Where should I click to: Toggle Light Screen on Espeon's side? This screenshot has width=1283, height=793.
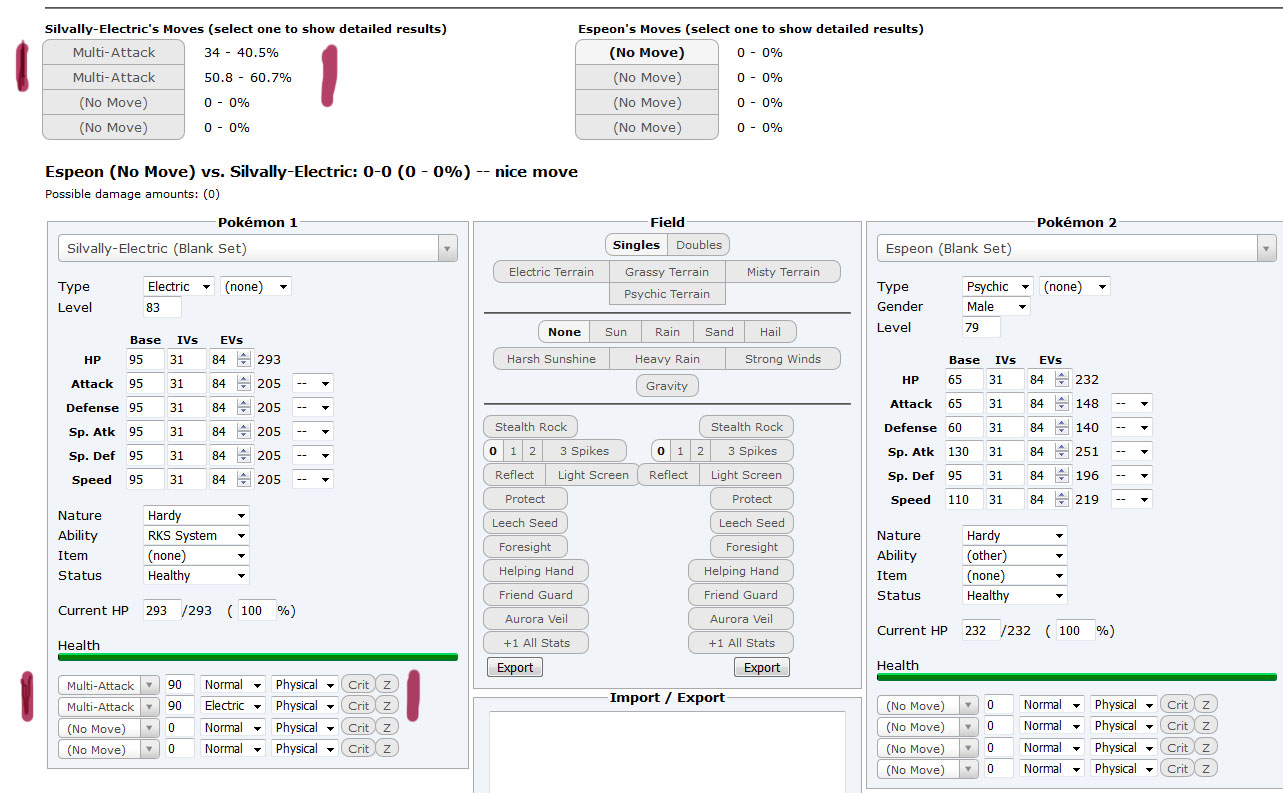(x=746, y=475)
